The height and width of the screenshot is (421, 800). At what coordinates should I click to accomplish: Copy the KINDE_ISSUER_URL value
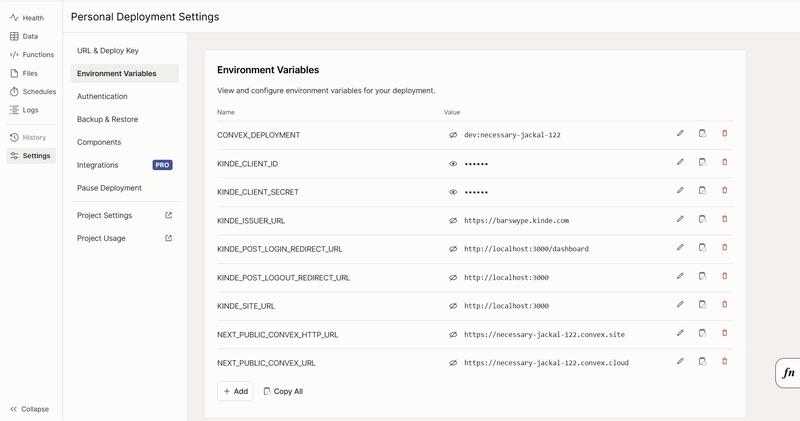coord(703,219)
